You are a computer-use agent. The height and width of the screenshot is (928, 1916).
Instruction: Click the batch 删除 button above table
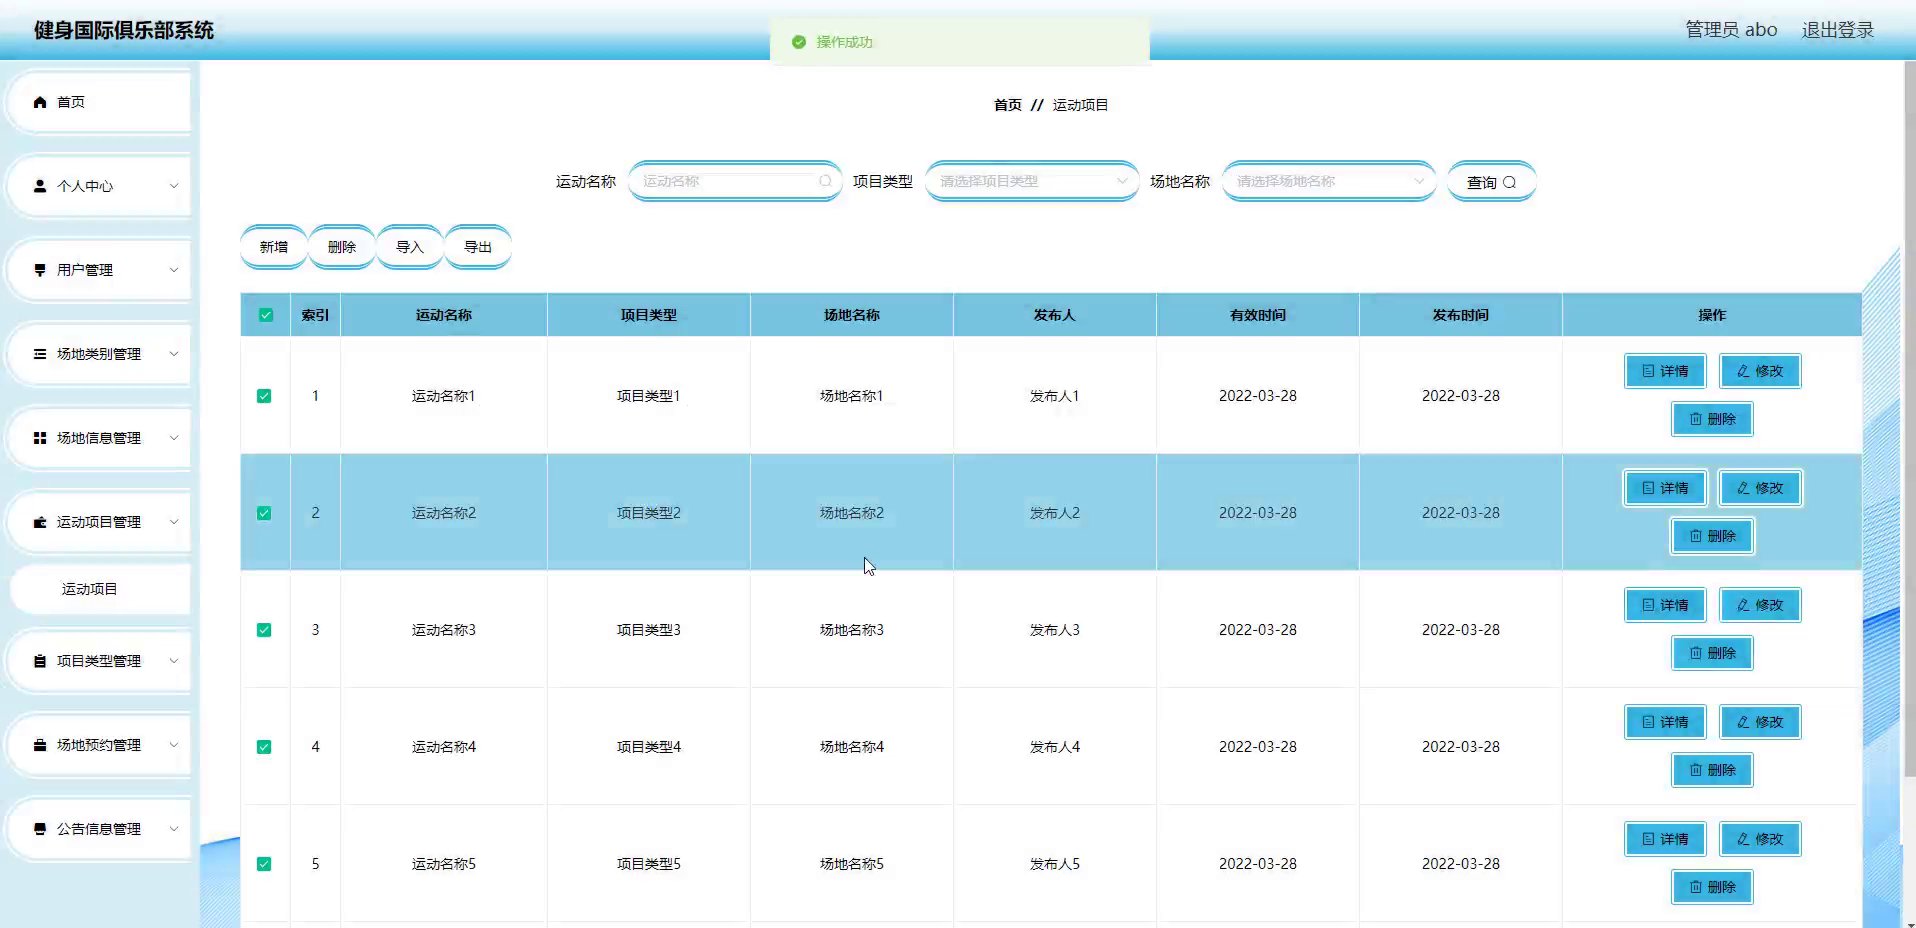[342, 247]
